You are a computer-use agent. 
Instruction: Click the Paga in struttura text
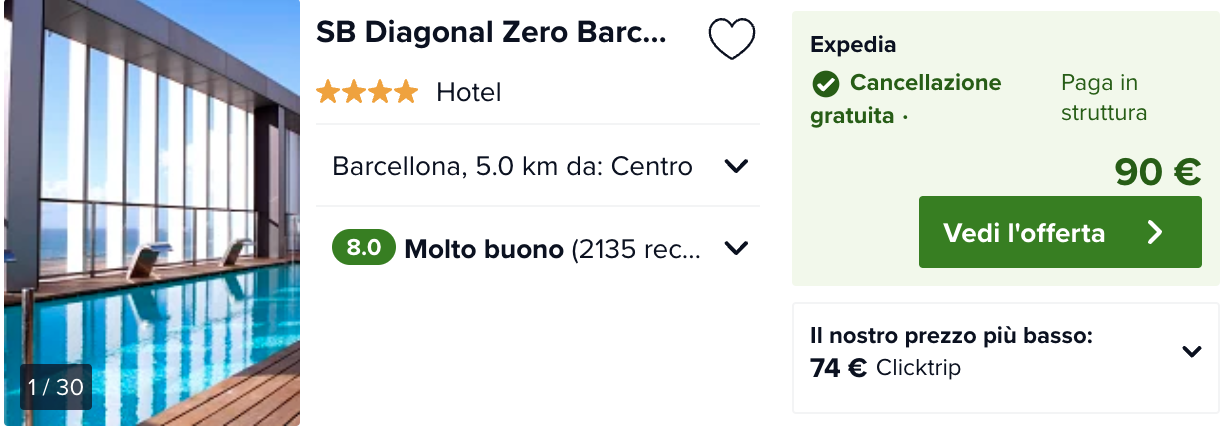coord(1104,98)
